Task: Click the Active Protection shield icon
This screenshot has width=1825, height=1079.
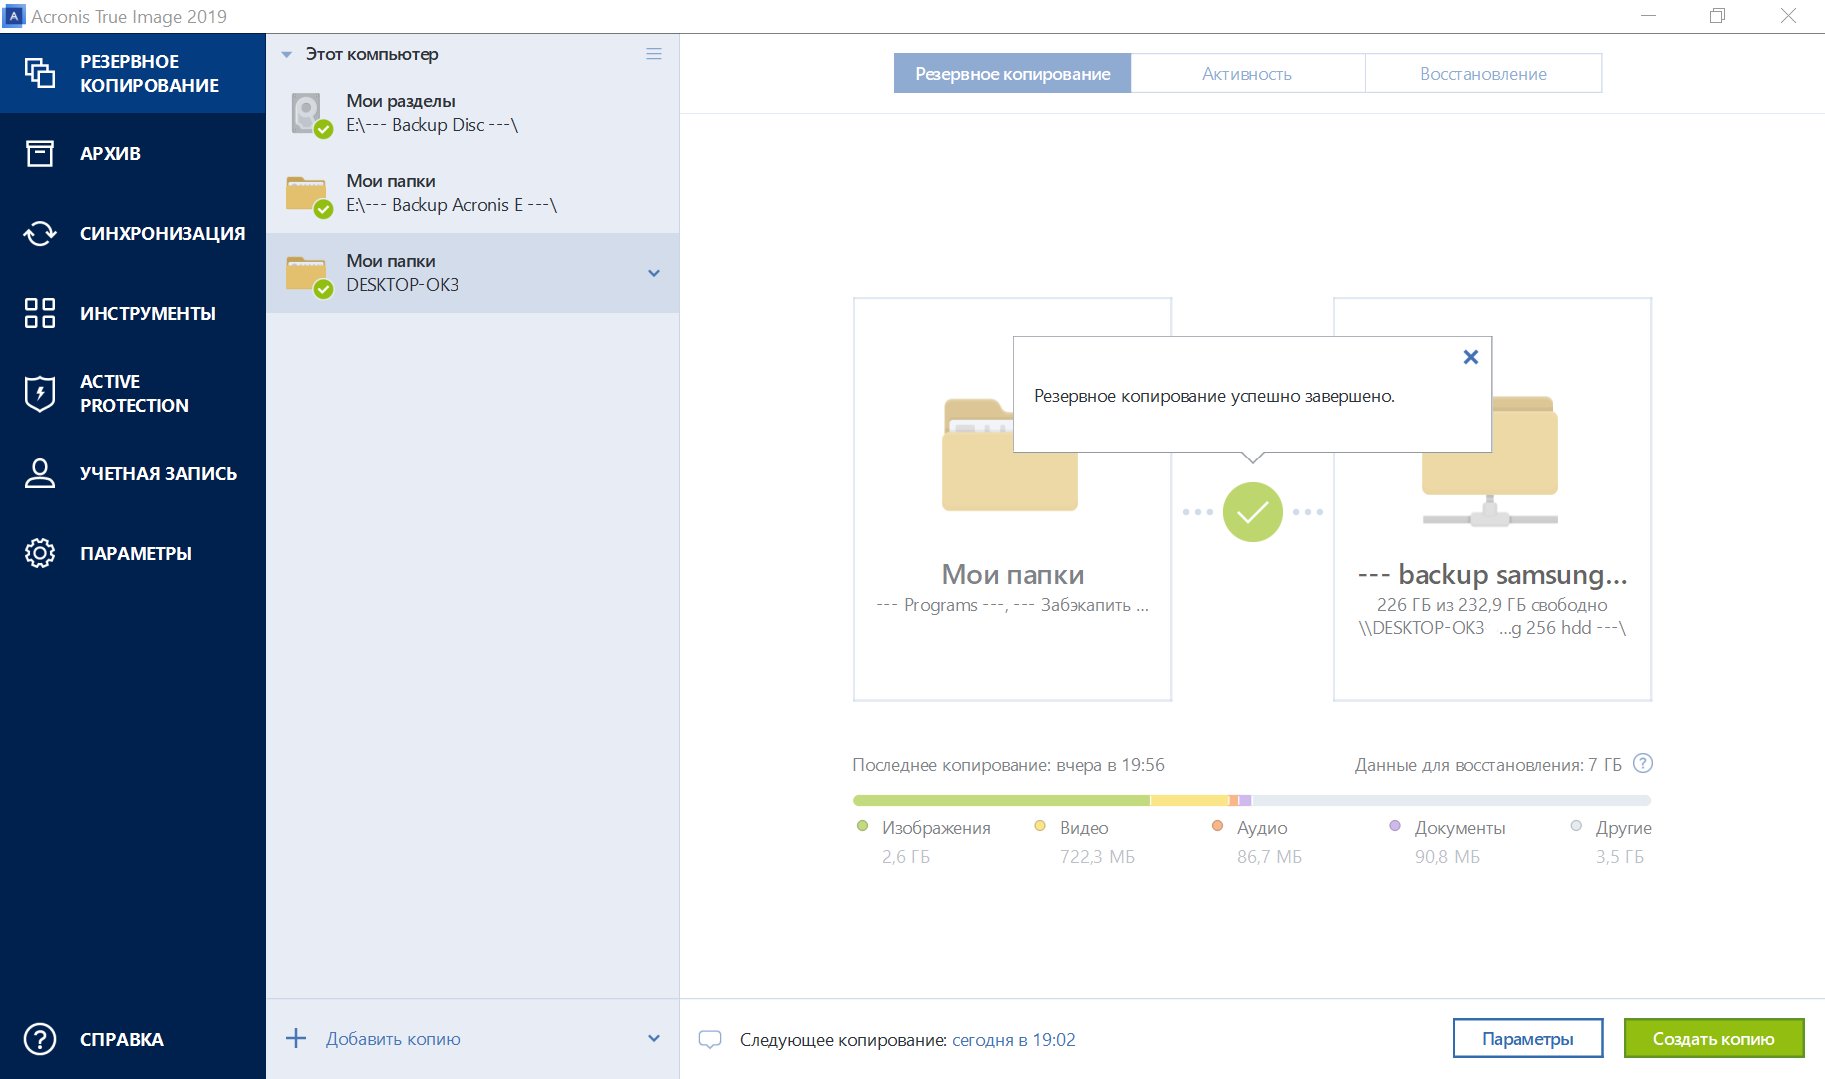Action: coord(40,393)
